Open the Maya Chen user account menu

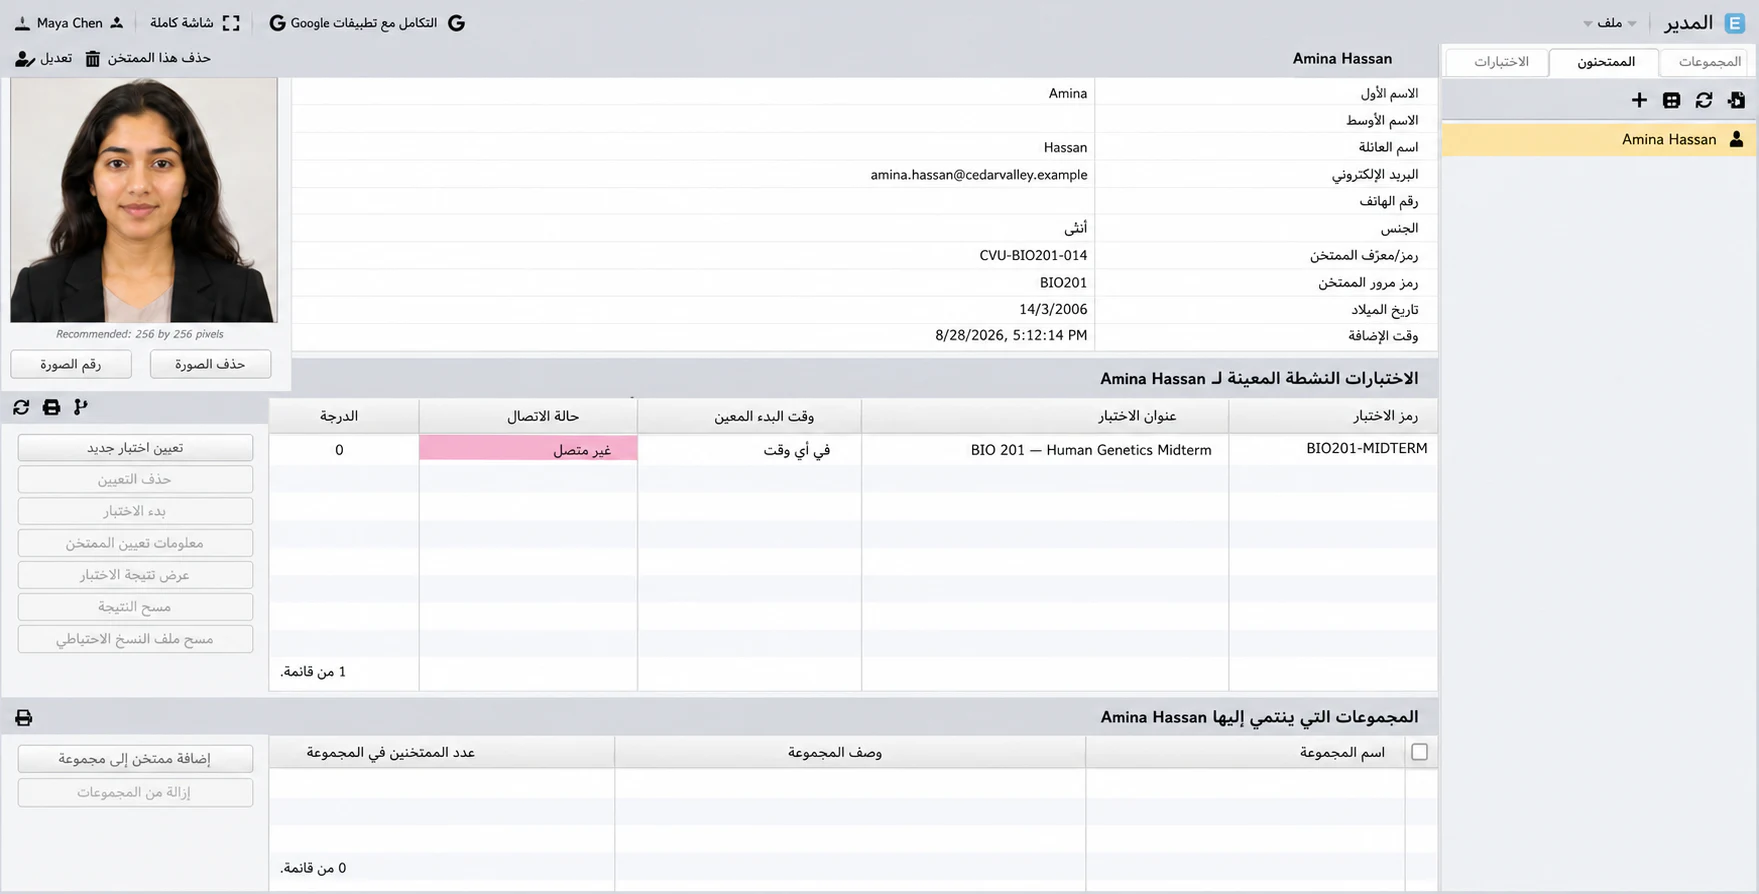pyautogui.click(x=69, y=23)
